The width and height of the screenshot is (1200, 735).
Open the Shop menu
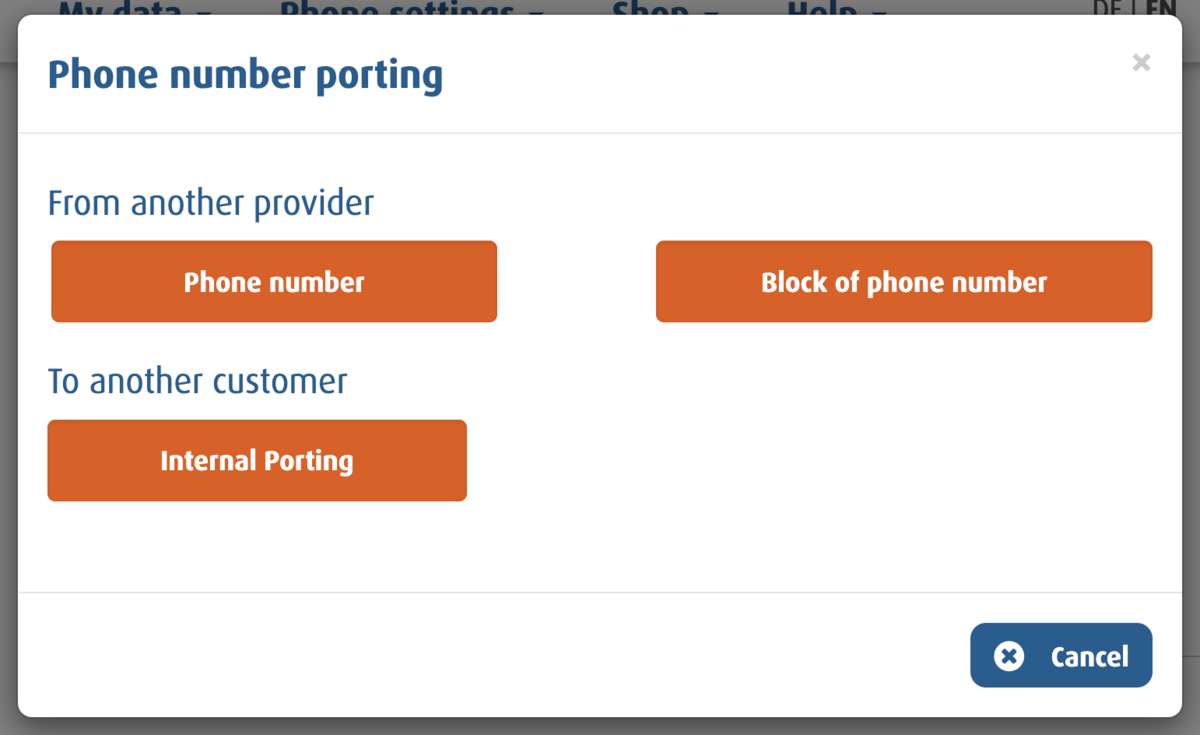pos(650,9)
